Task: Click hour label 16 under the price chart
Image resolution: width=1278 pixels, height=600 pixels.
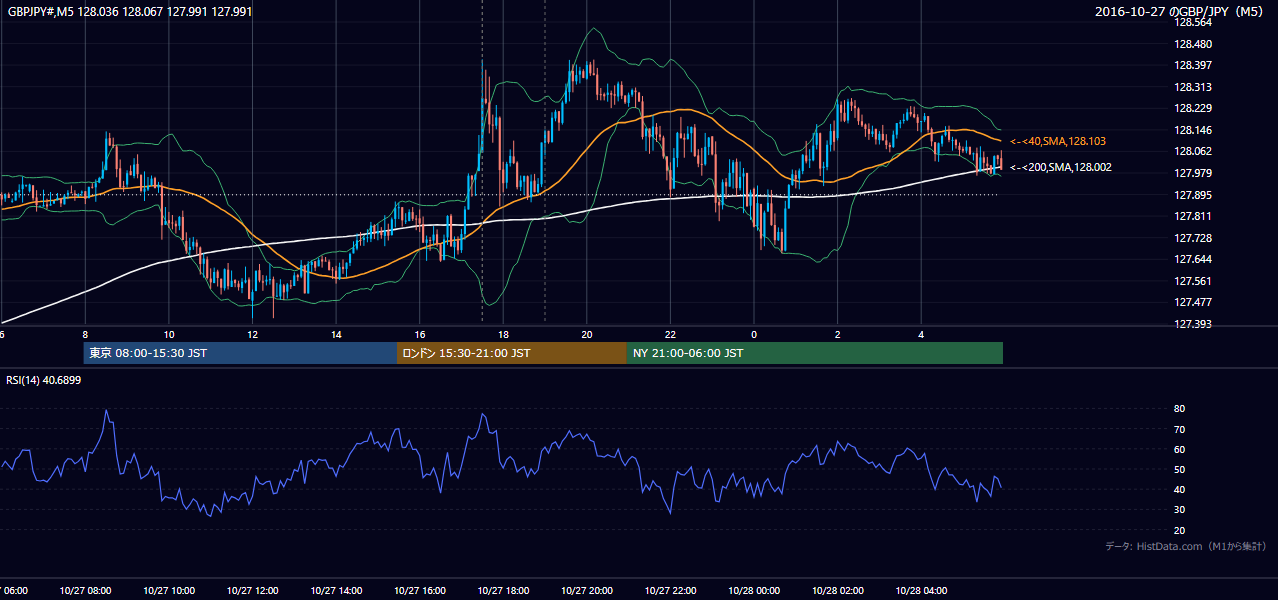Action: pyautogui.click(x=420, y=334)
